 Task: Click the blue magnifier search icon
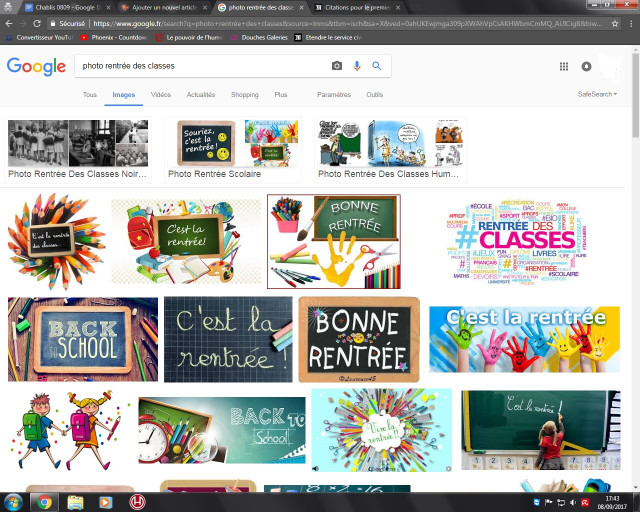(x=377, y=66)
